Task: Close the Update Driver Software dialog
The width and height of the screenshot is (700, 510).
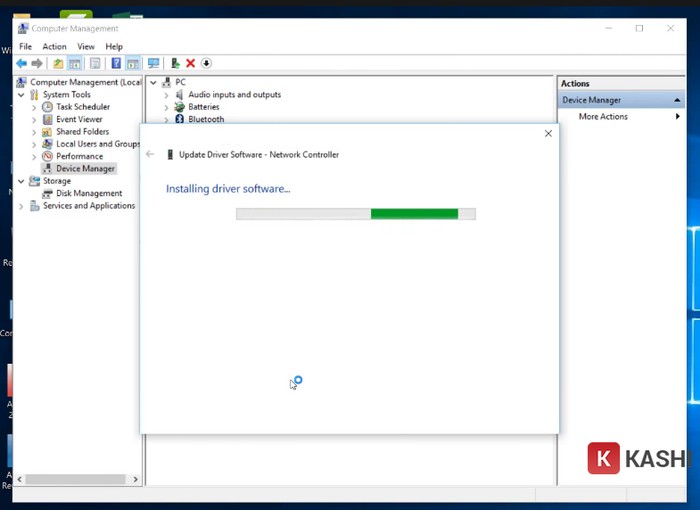Action: [x=548, y=133]
